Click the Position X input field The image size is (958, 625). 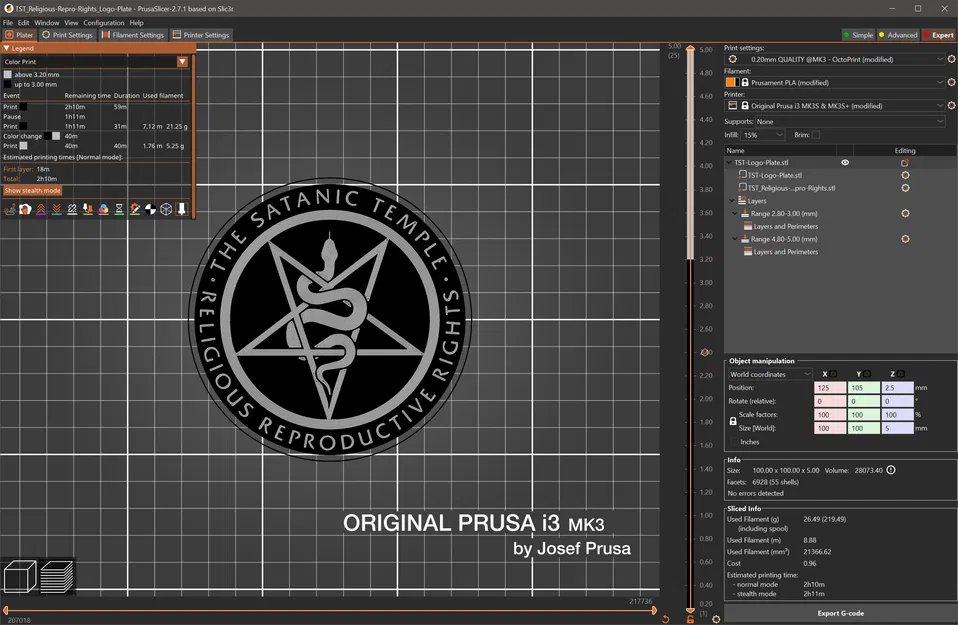tap(831, 387)
